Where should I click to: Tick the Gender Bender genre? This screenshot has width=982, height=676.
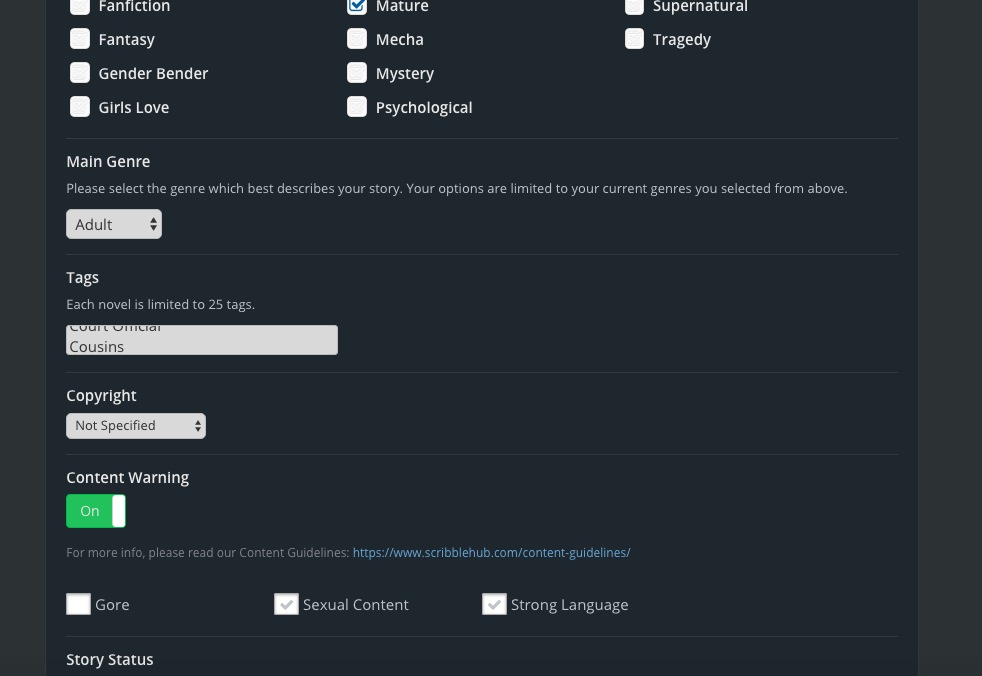coord(80,73)
